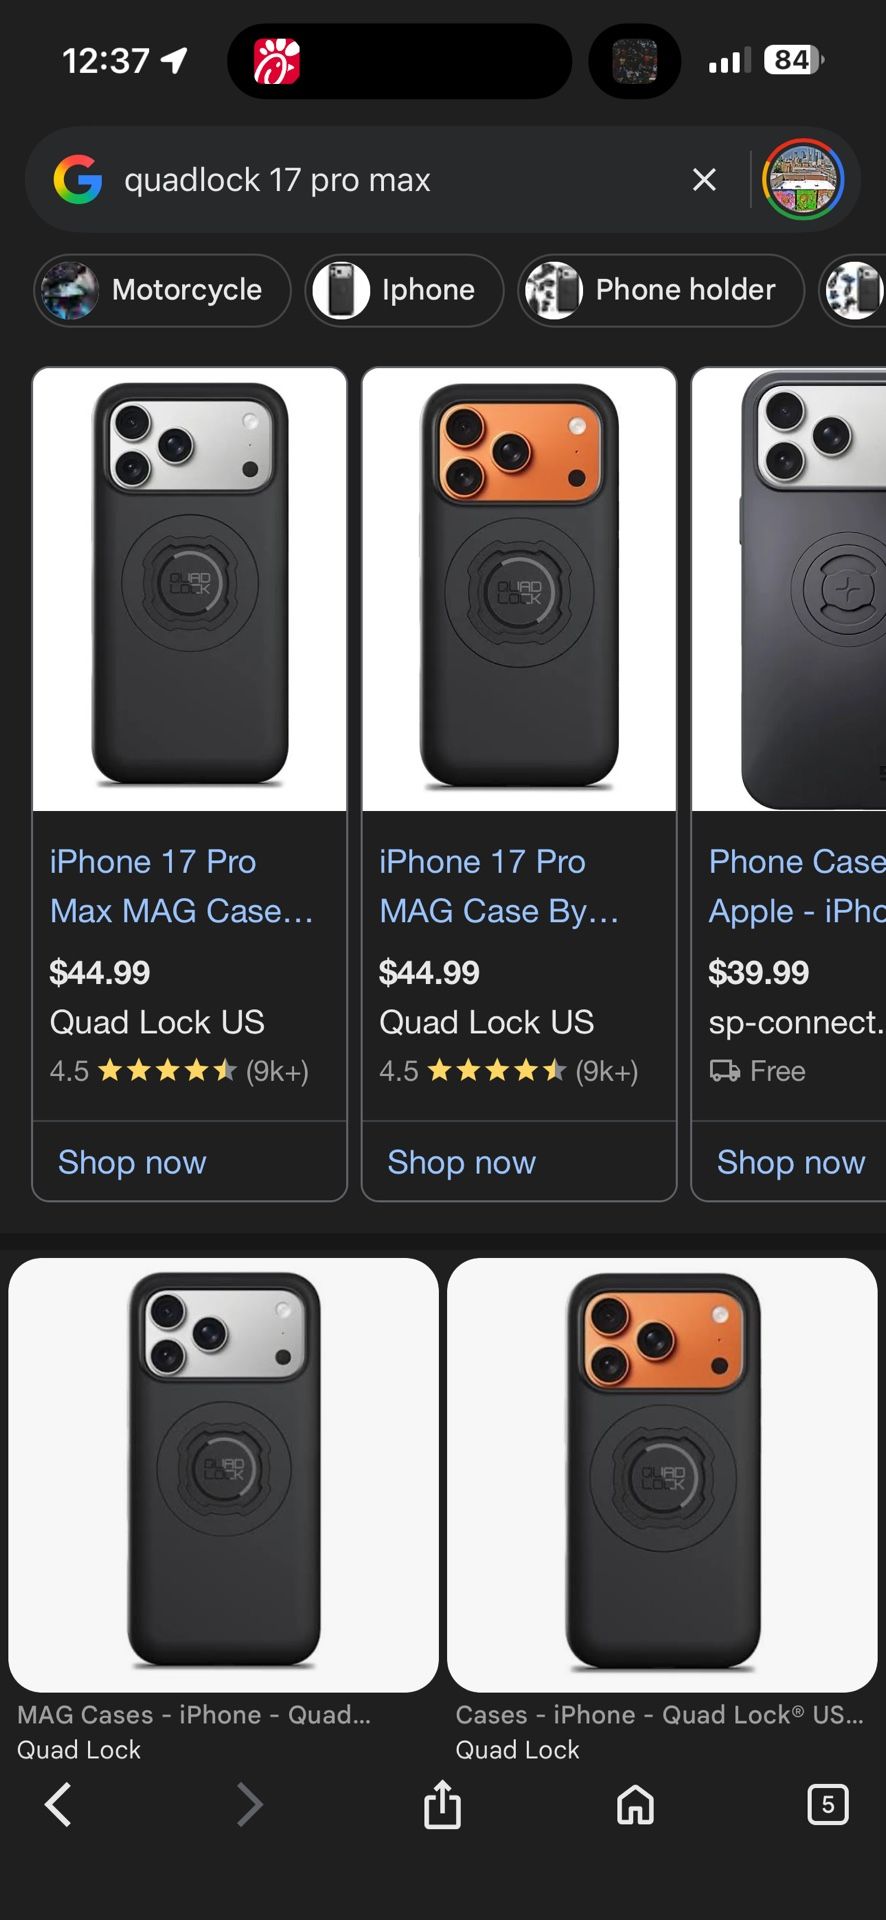
Task: Tap Shop now under the orange iPhone case
Action: pyautogui.click(x=461, y=1162)
